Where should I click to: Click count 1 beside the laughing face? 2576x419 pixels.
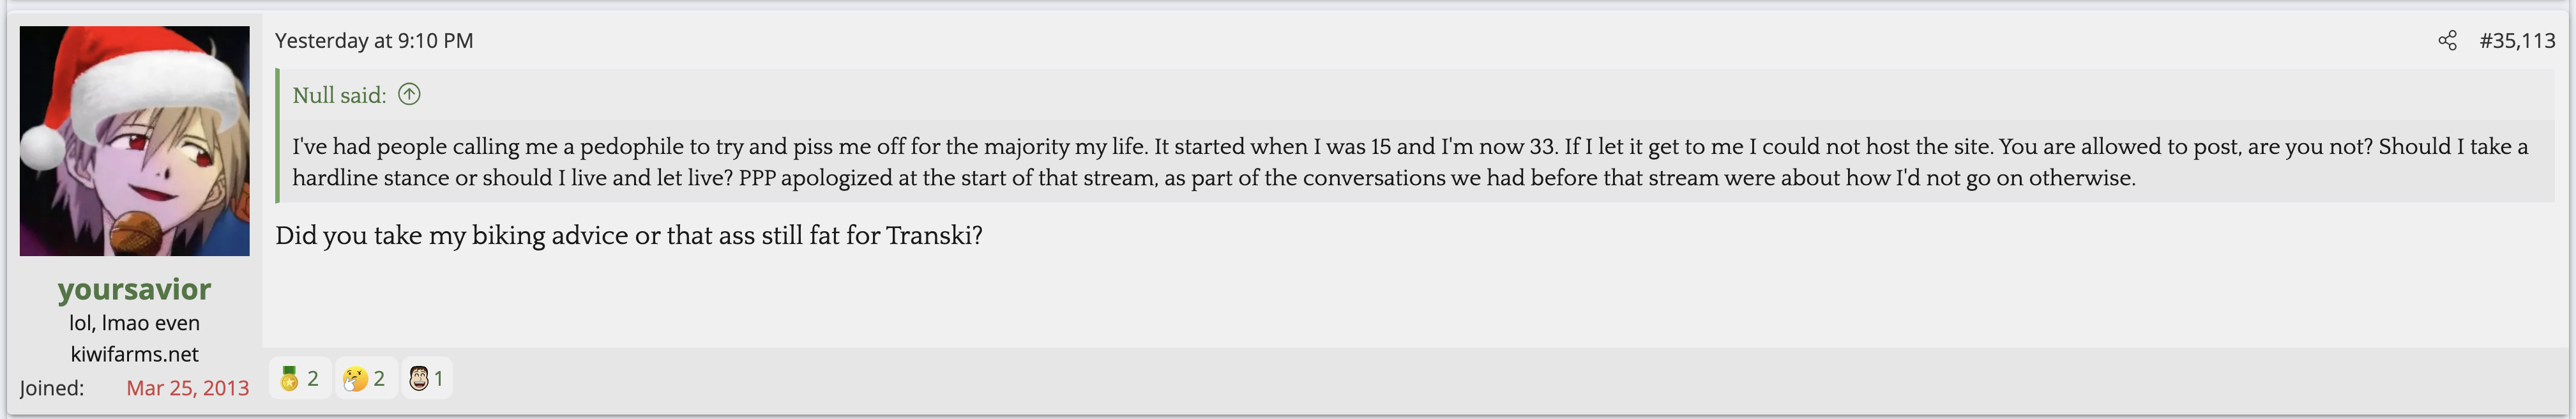point(438,379)
